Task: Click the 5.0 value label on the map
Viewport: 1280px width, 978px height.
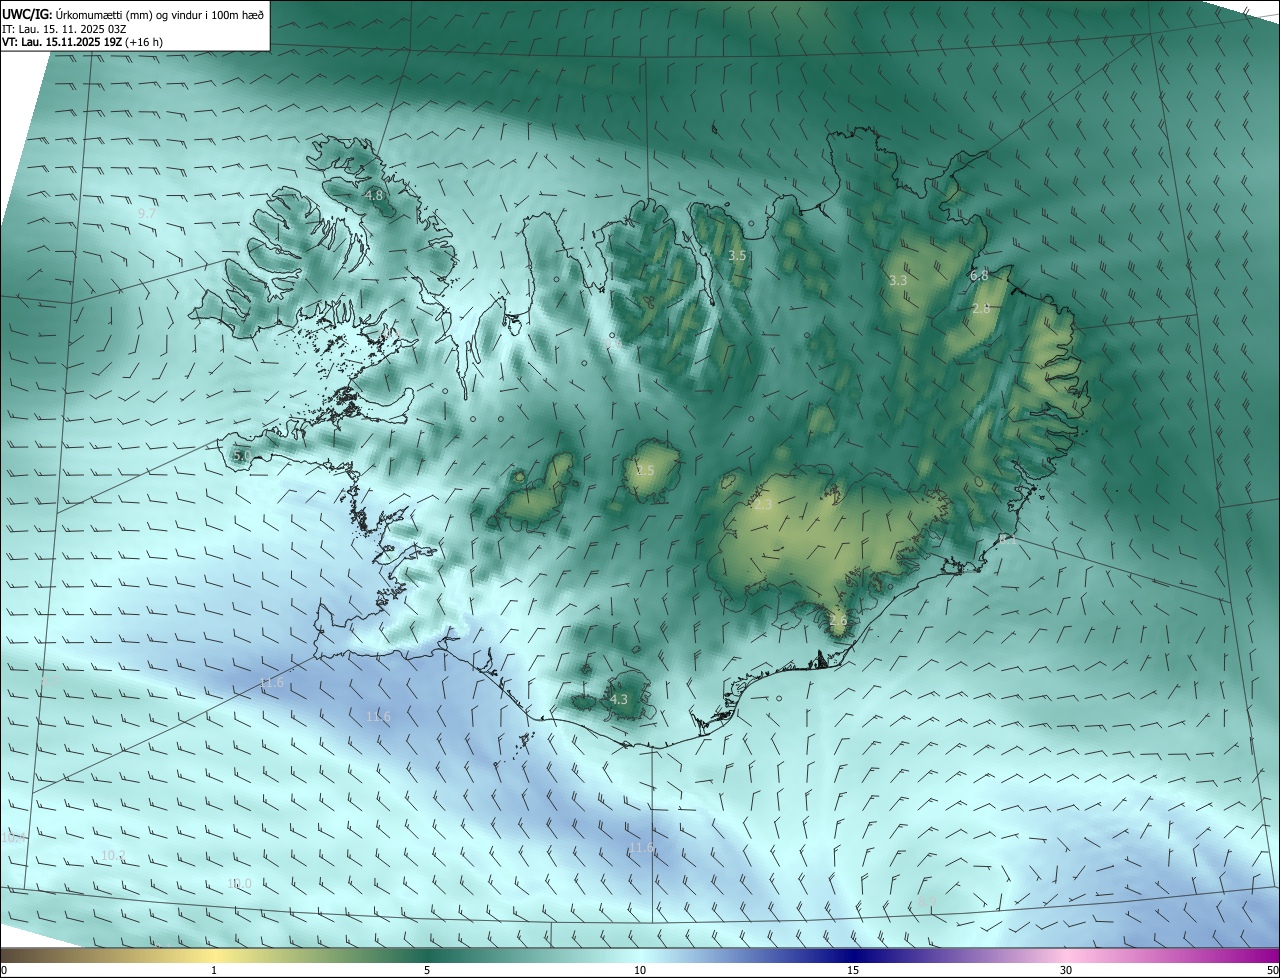Action: coord(242,456)
